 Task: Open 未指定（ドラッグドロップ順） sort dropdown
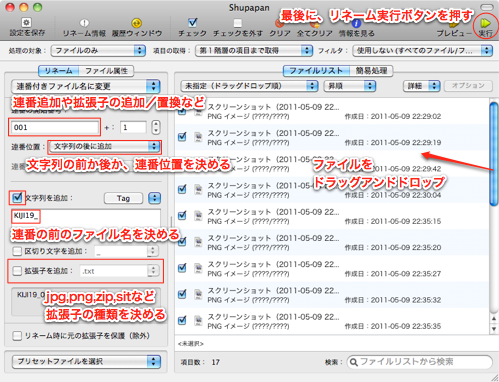coord(249,86)
